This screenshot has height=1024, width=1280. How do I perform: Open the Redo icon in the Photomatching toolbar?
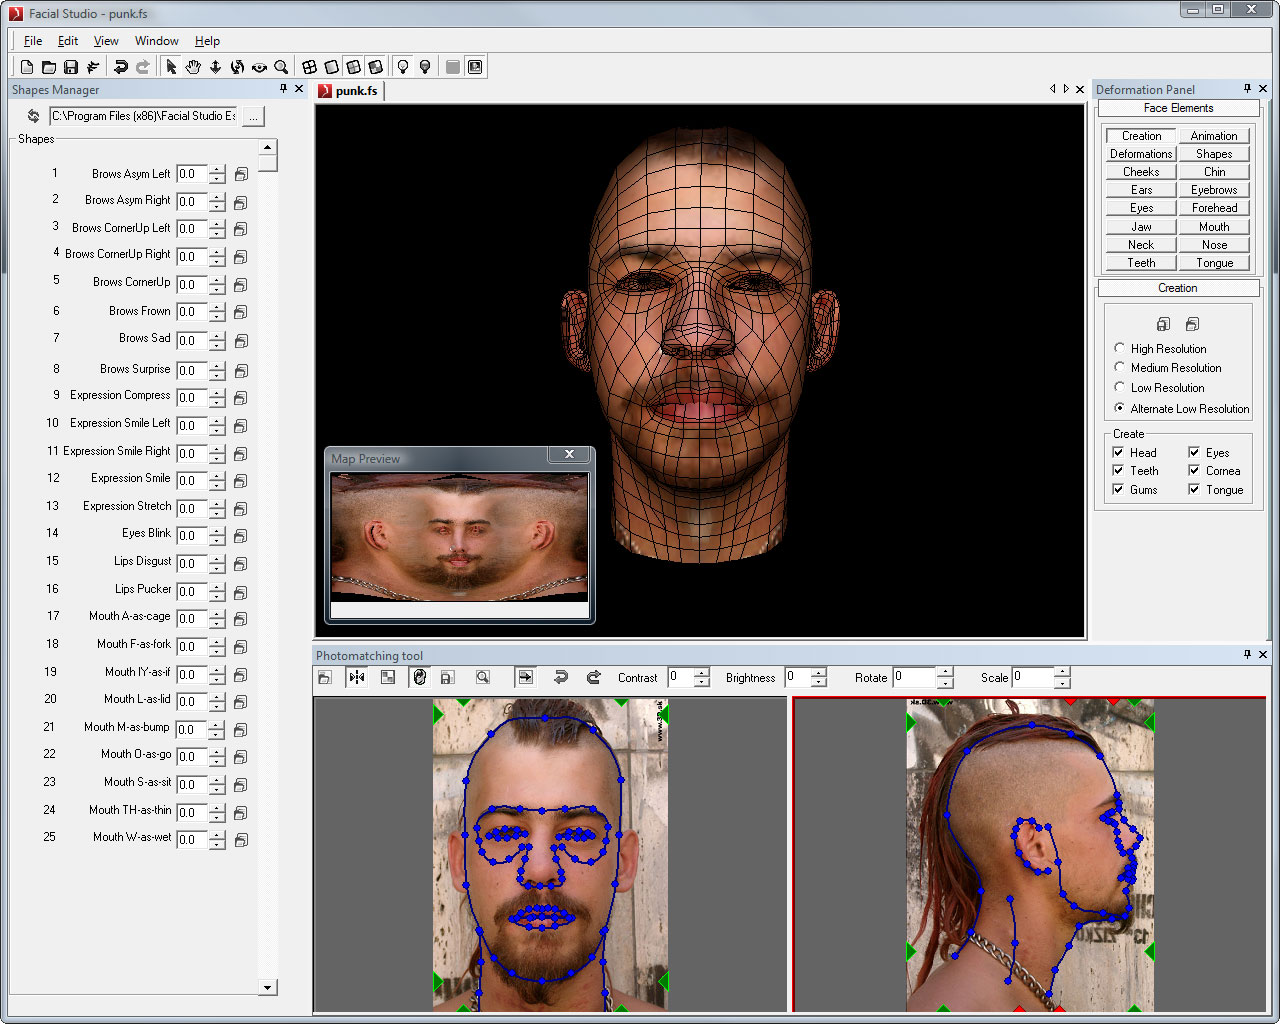593,677
